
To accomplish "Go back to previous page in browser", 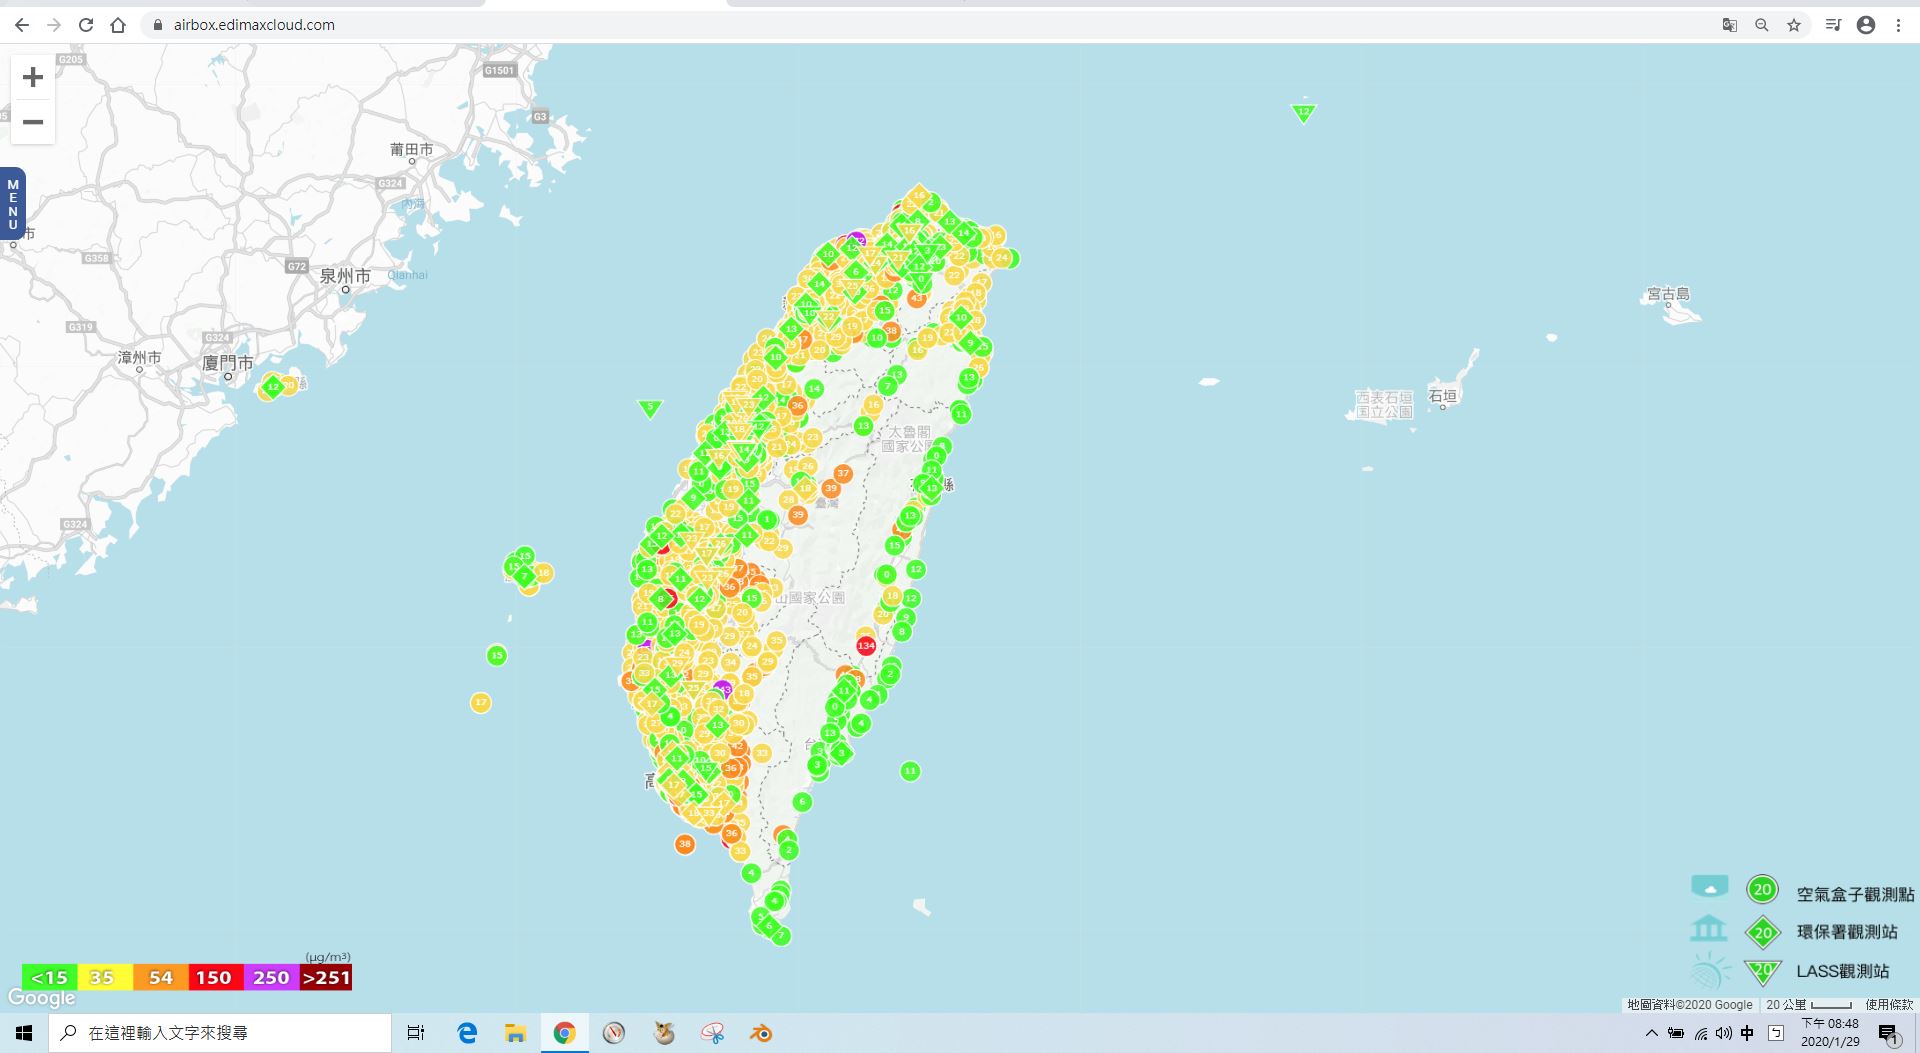I will [x=21, y=25].
